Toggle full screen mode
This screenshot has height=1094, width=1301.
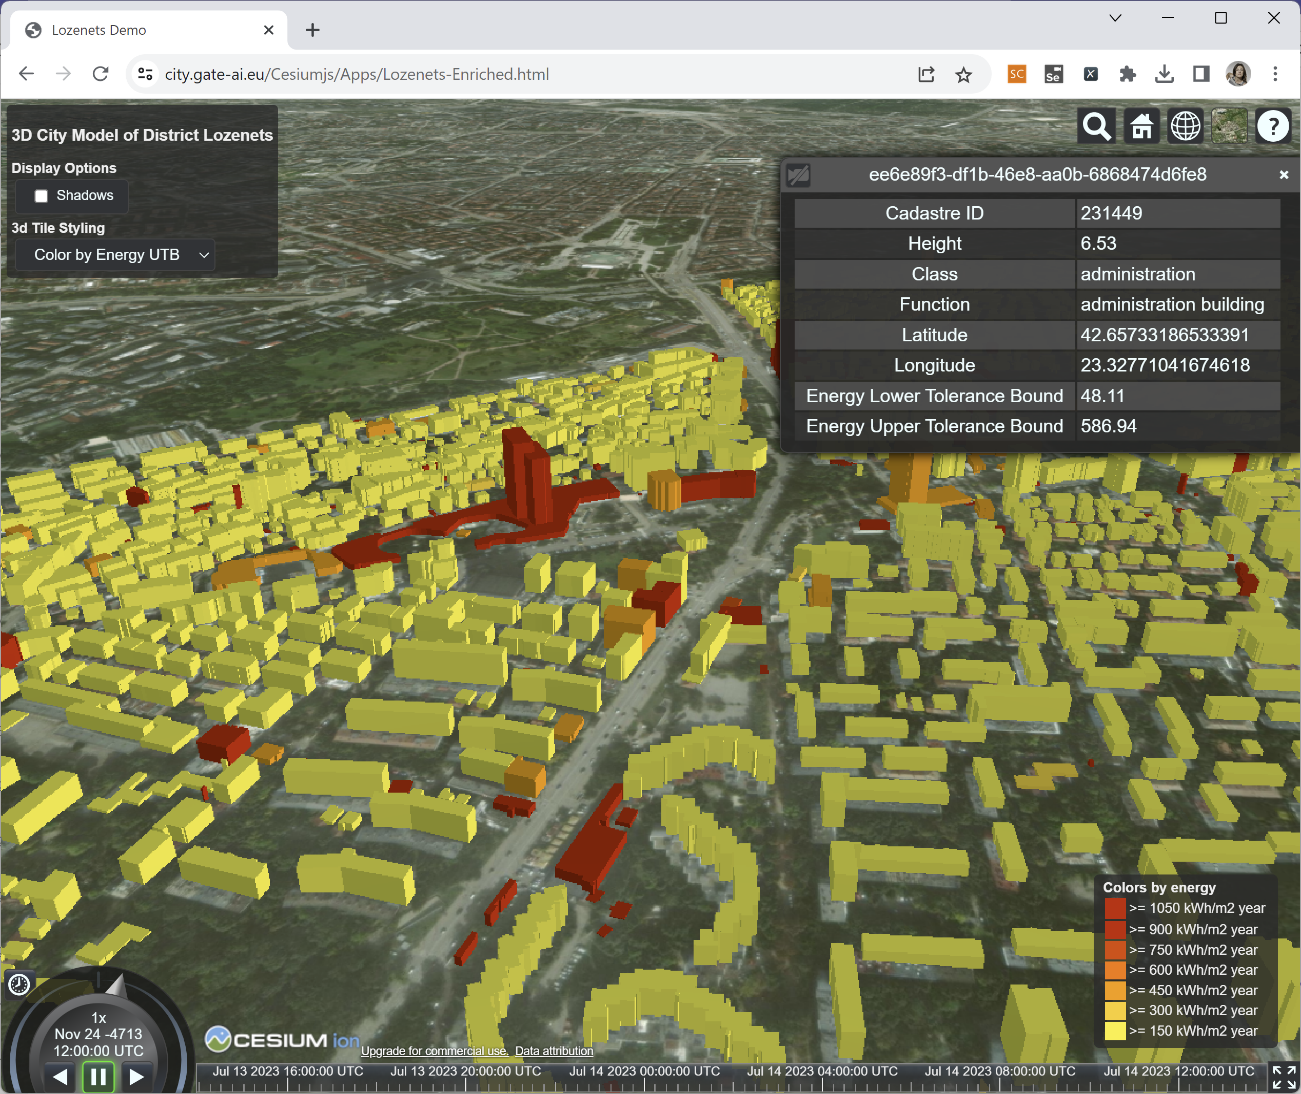(1284, 1077)
